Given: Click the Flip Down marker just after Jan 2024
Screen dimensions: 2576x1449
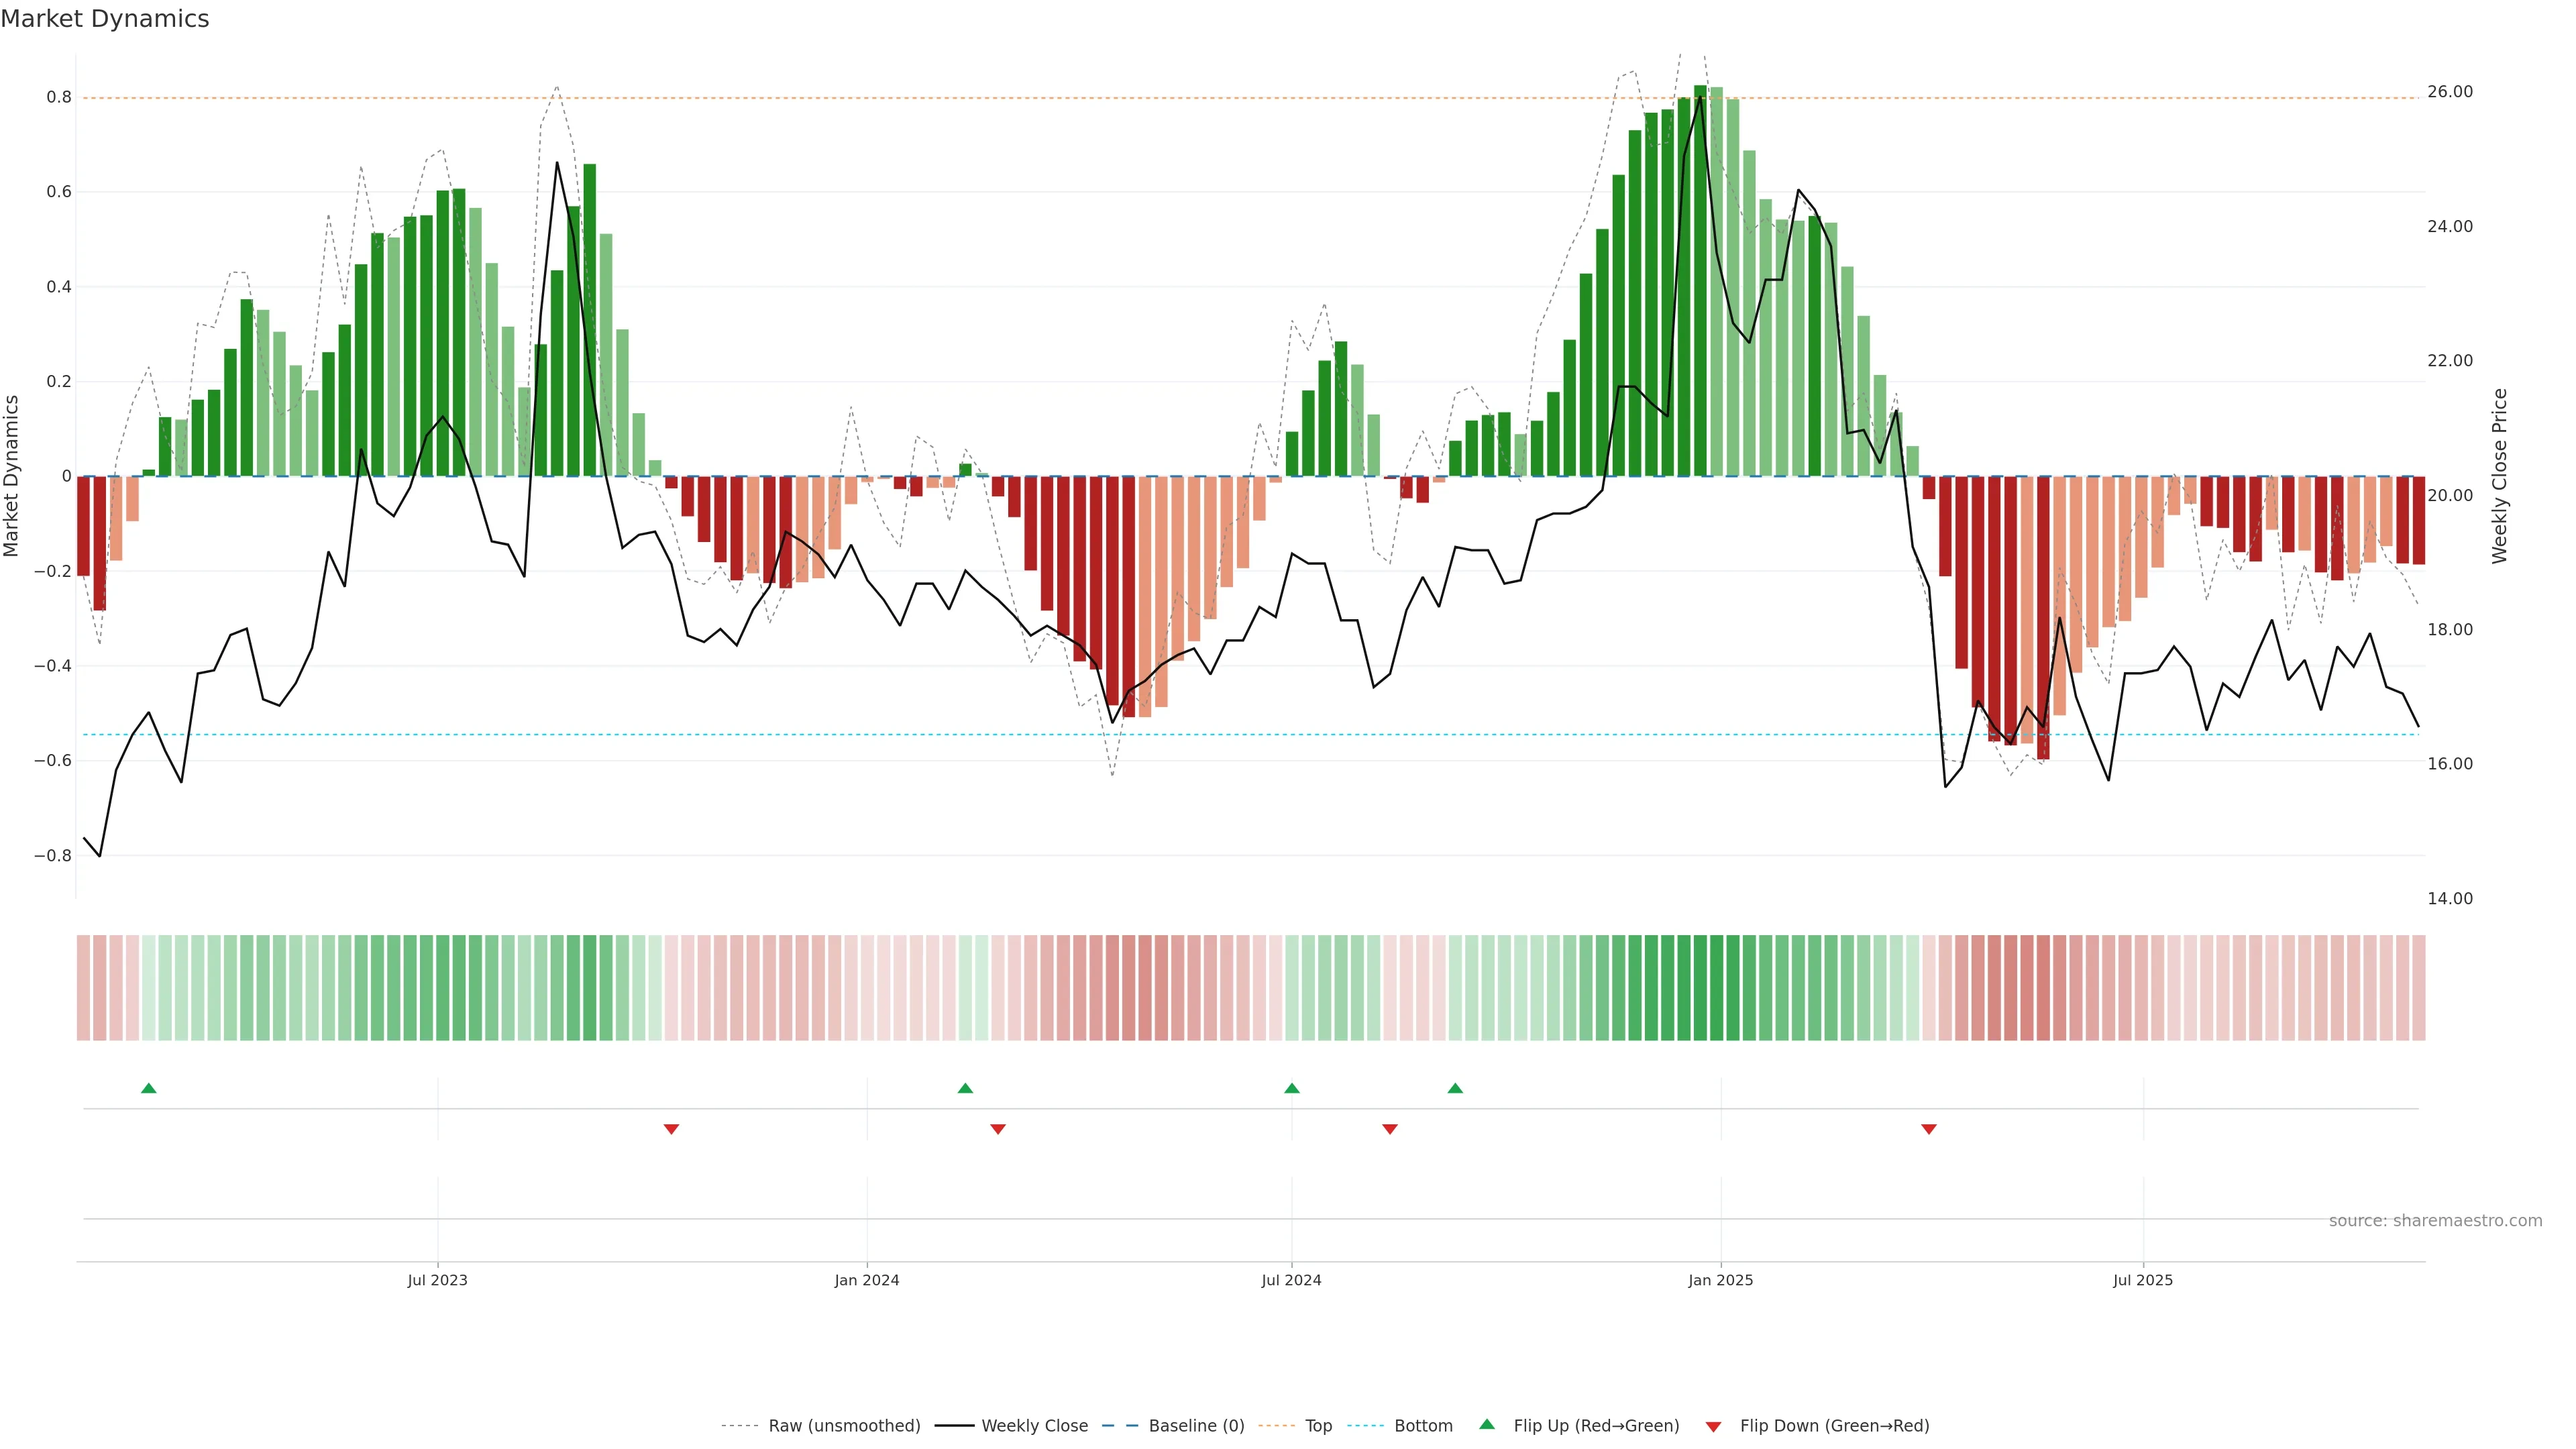Looking at the screenshot, I should click(998, 1129).
